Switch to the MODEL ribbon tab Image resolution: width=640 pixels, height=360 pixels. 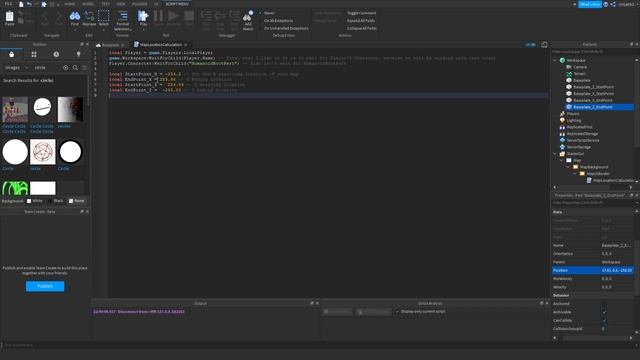pos(88,4)
